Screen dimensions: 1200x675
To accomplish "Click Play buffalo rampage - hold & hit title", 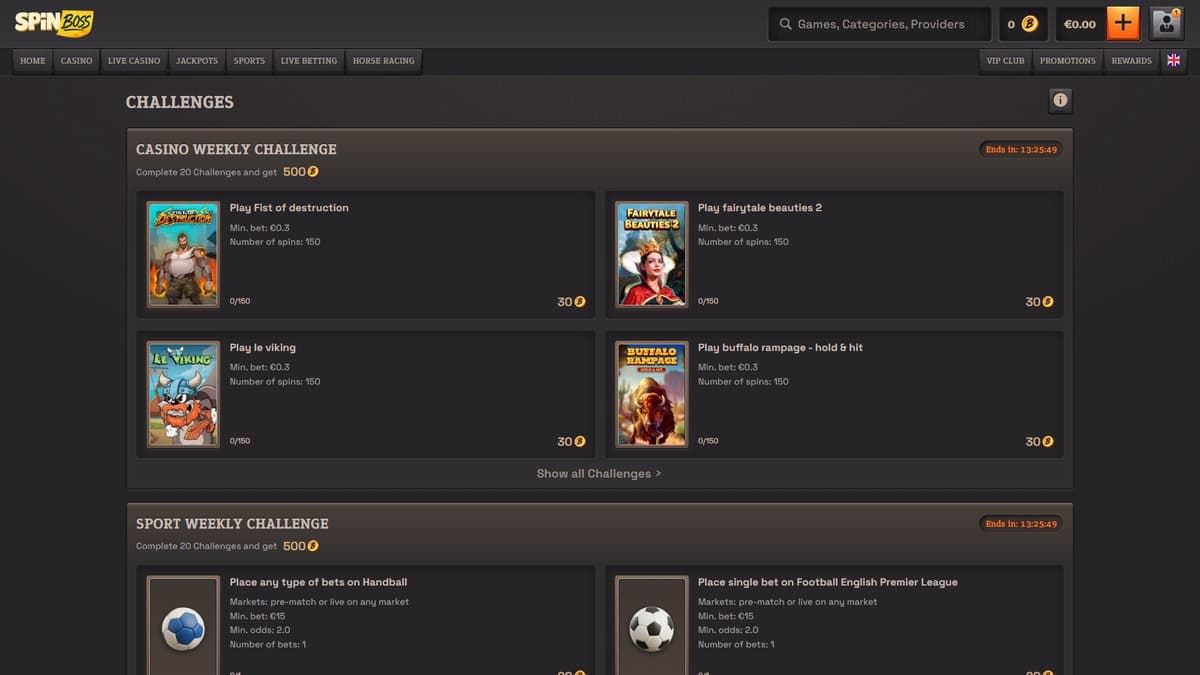I will 780,348.
